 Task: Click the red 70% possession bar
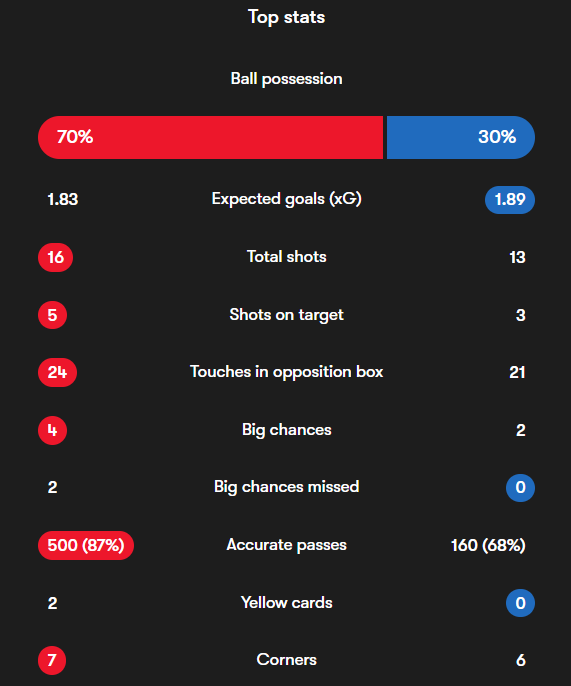[210, 137]
